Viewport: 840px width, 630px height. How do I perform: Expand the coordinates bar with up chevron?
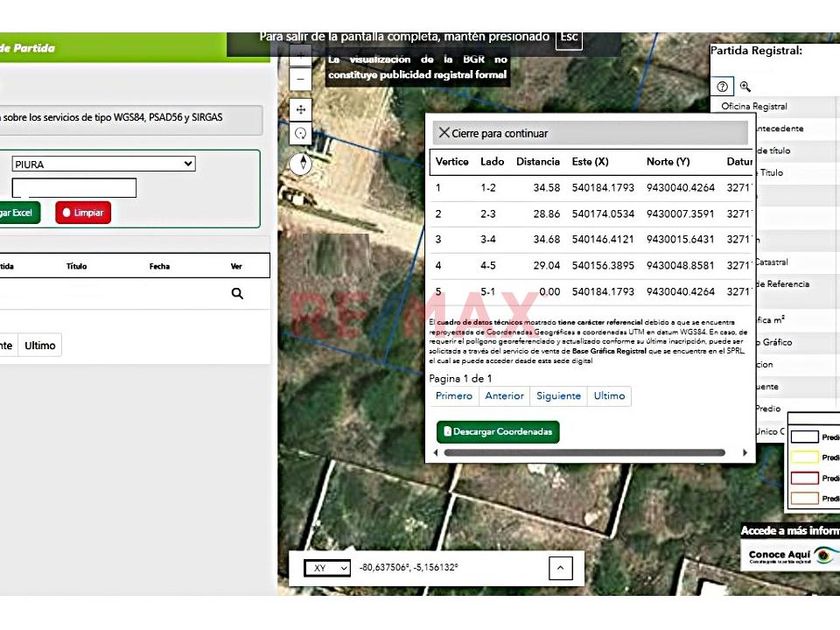(560, 568)
